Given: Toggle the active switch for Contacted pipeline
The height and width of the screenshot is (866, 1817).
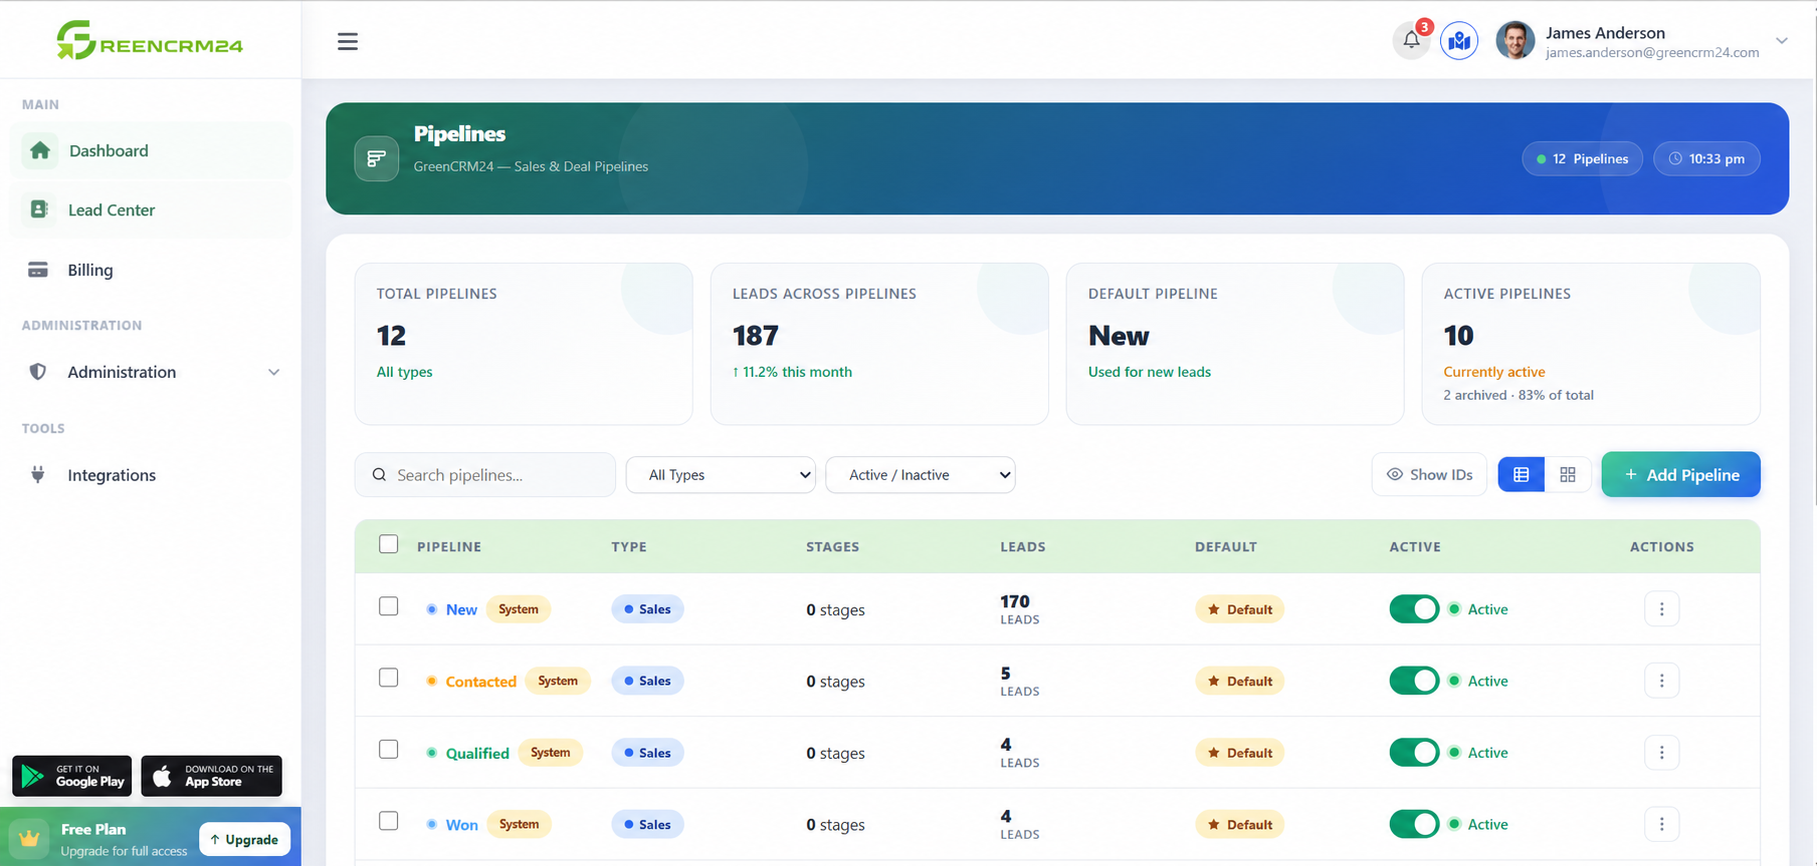Looking at the screenshot, I should tap(1414, 681).
